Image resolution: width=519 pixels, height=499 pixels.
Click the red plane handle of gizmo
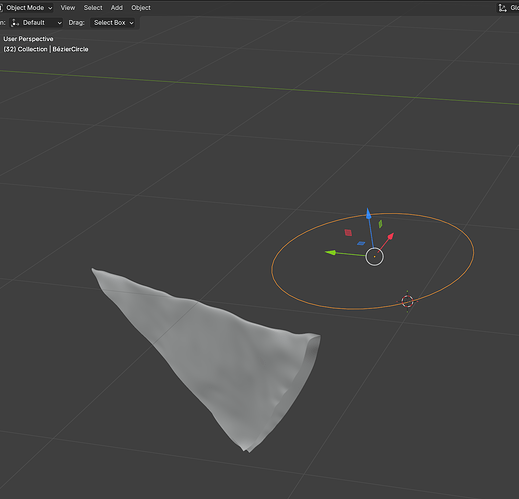[x=348, y=232]
